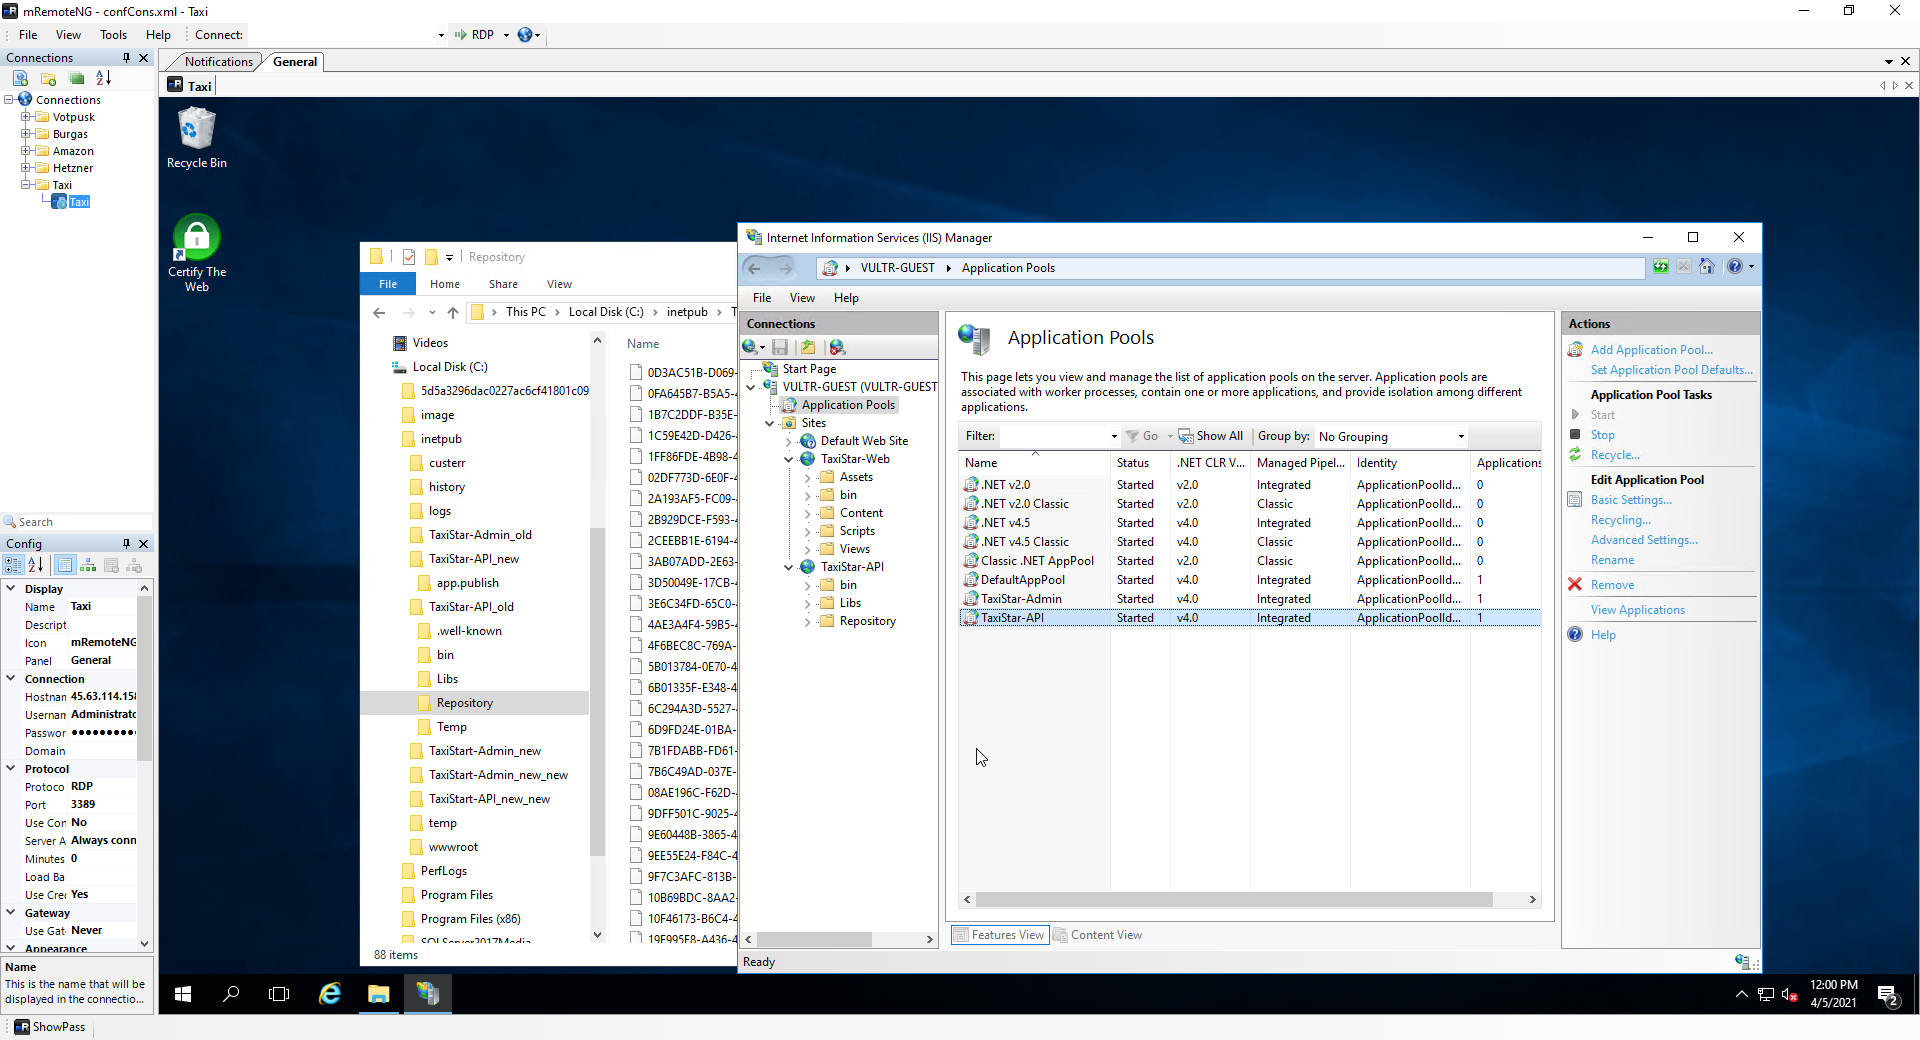Click the New Connection icon in Connections panel
The height and width of the screenshot is (1040, 1920).
(20, 78)
